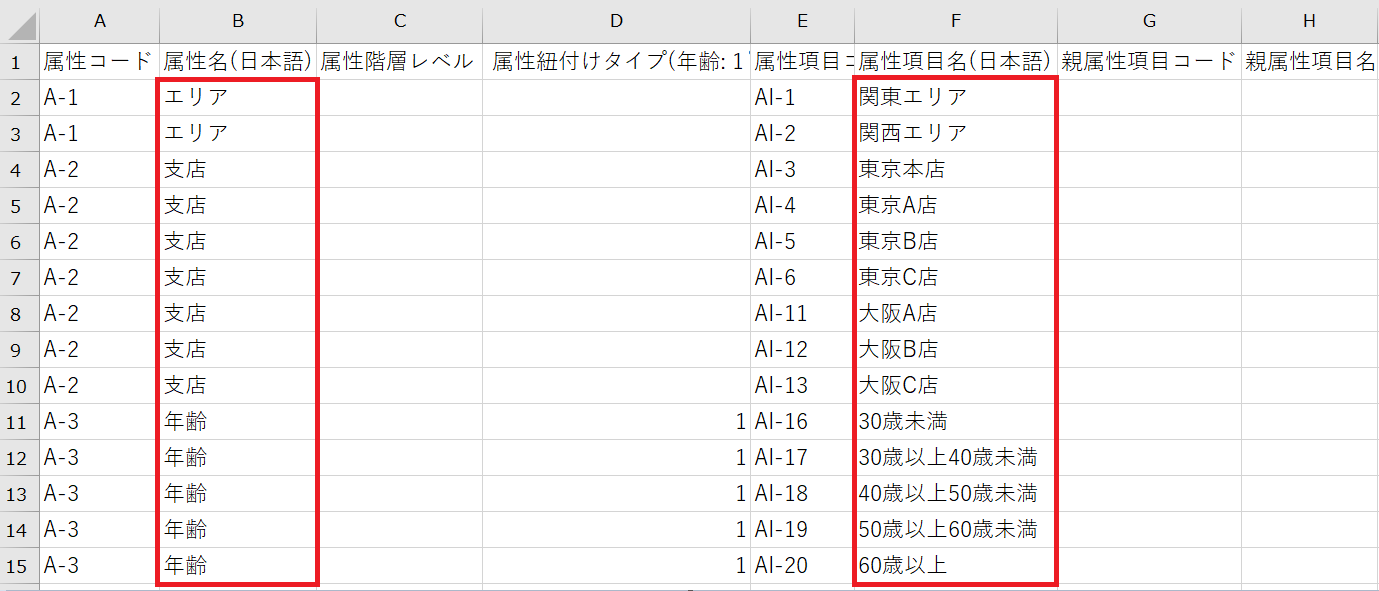This screenshot has width=1379, height=591.
Task: Click the AI-16 cell in column E
Action: (801, 420)
